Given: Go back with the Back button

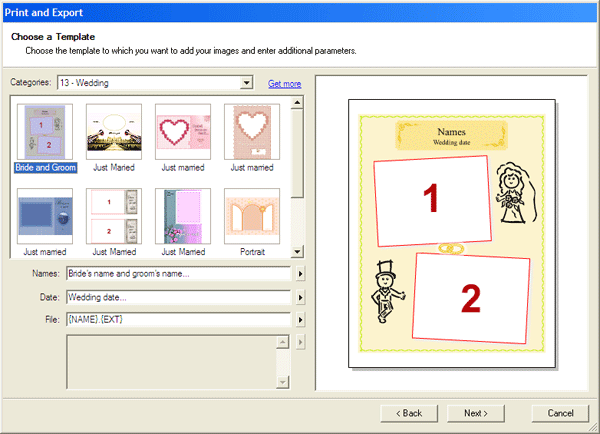Looking at the screenshot, I should pyautogui.click(x=409, y=413).
